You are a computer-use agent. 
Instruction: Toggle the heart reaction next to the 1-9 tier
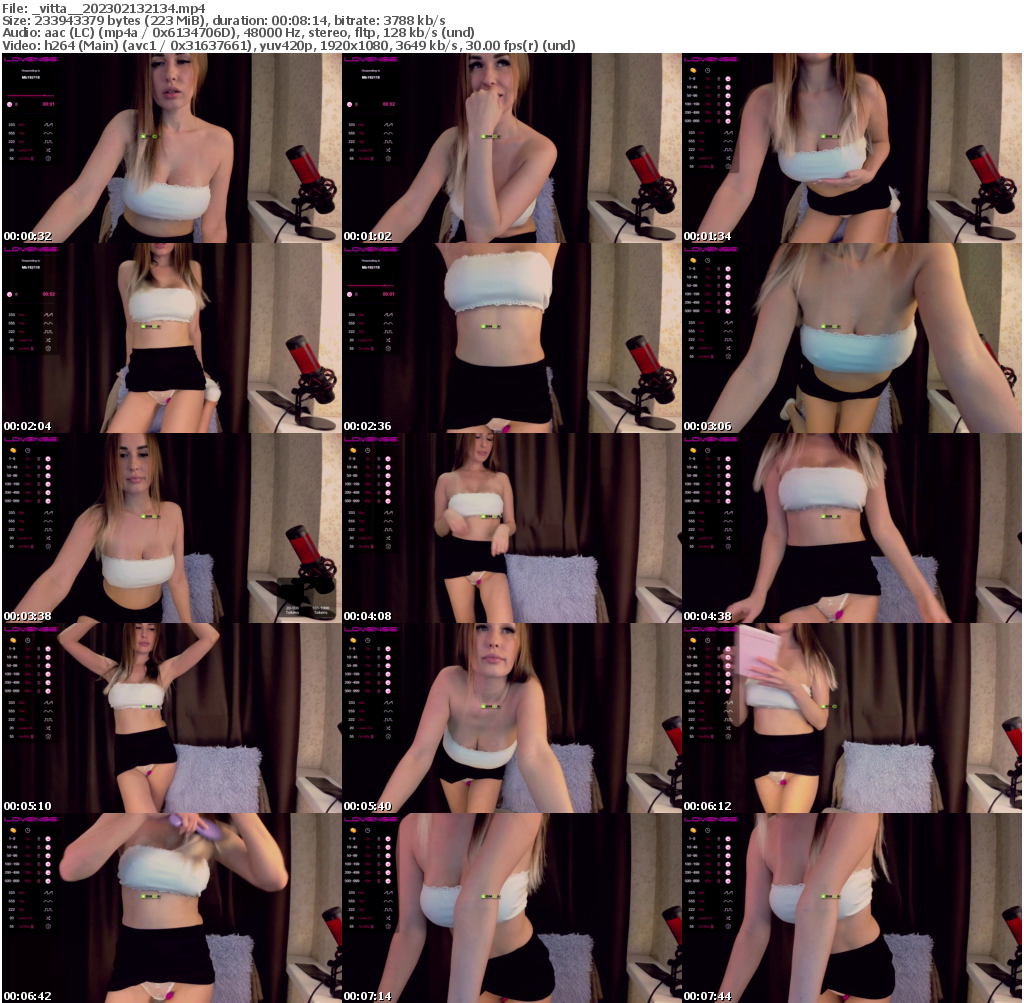[728, 649]
